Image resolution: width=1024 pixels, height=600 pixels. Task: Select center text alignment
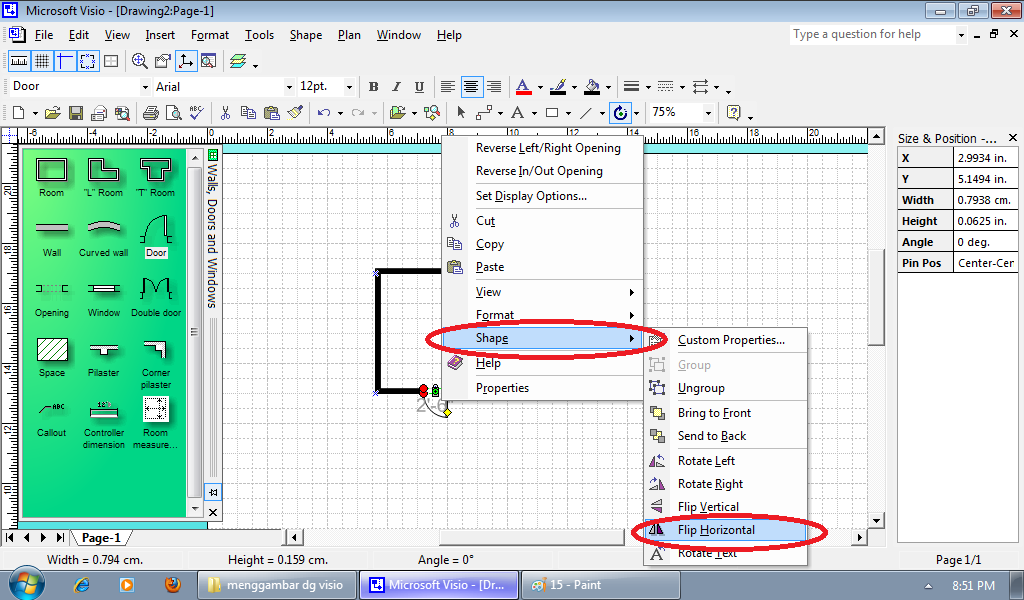click(470, 87)
